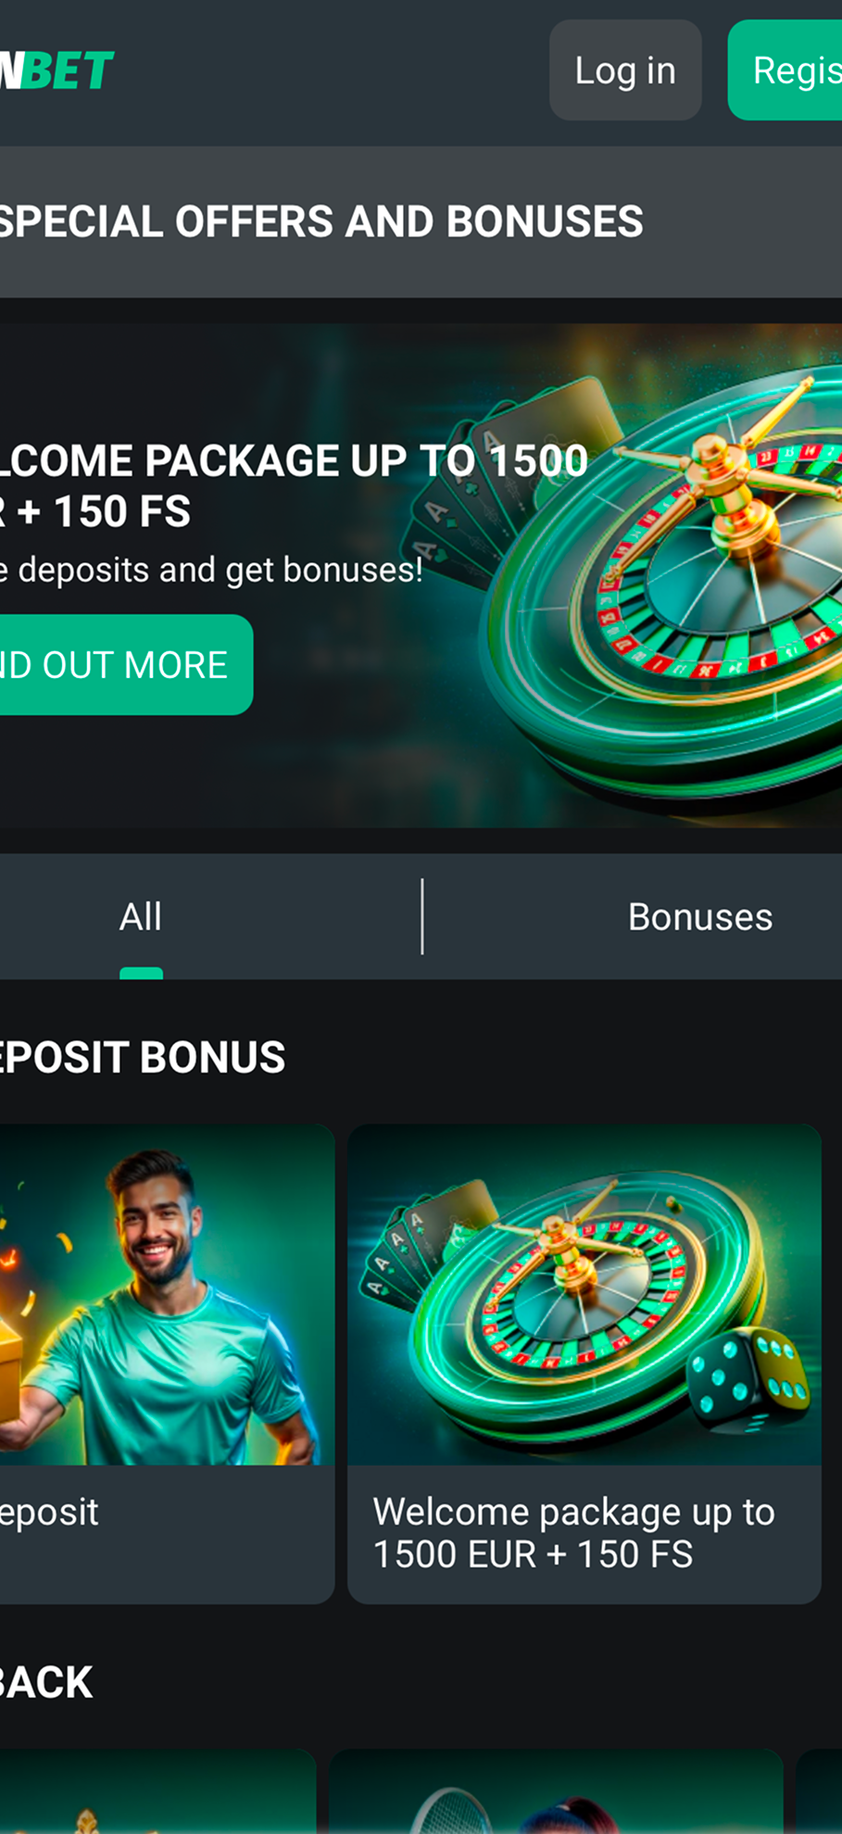The width and height of the screenshot is (842, 1834).
Task: Tap the BET logo in header
Action: tap(56, 70)
